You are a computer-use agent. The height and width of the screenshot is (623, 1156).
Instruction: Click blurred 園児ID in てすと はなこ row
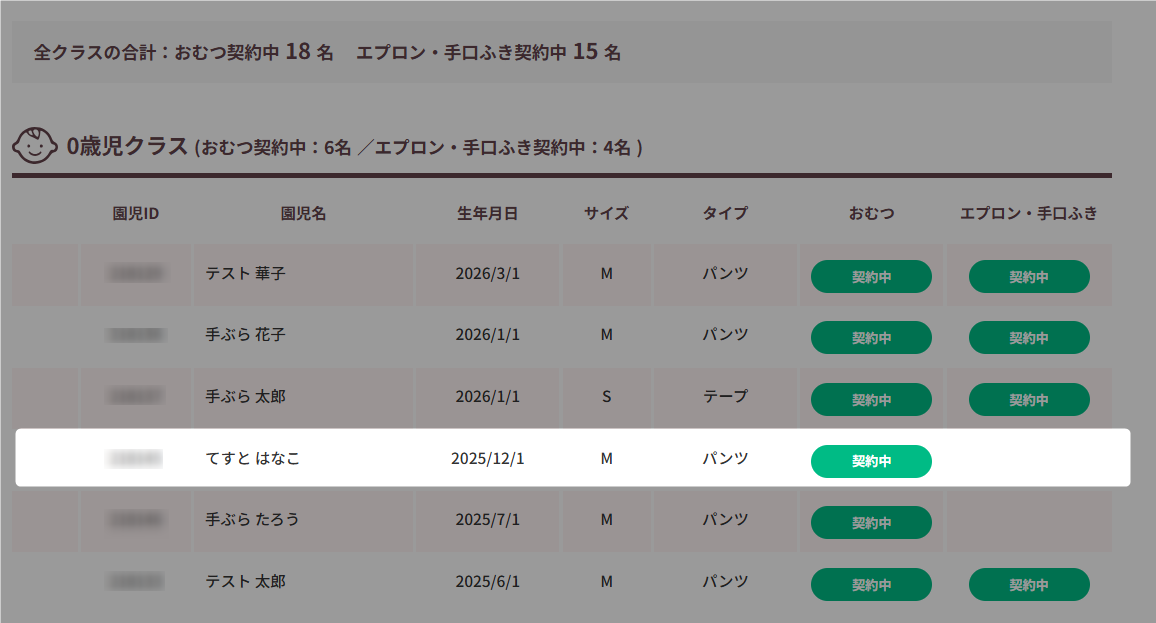point(134,459)
